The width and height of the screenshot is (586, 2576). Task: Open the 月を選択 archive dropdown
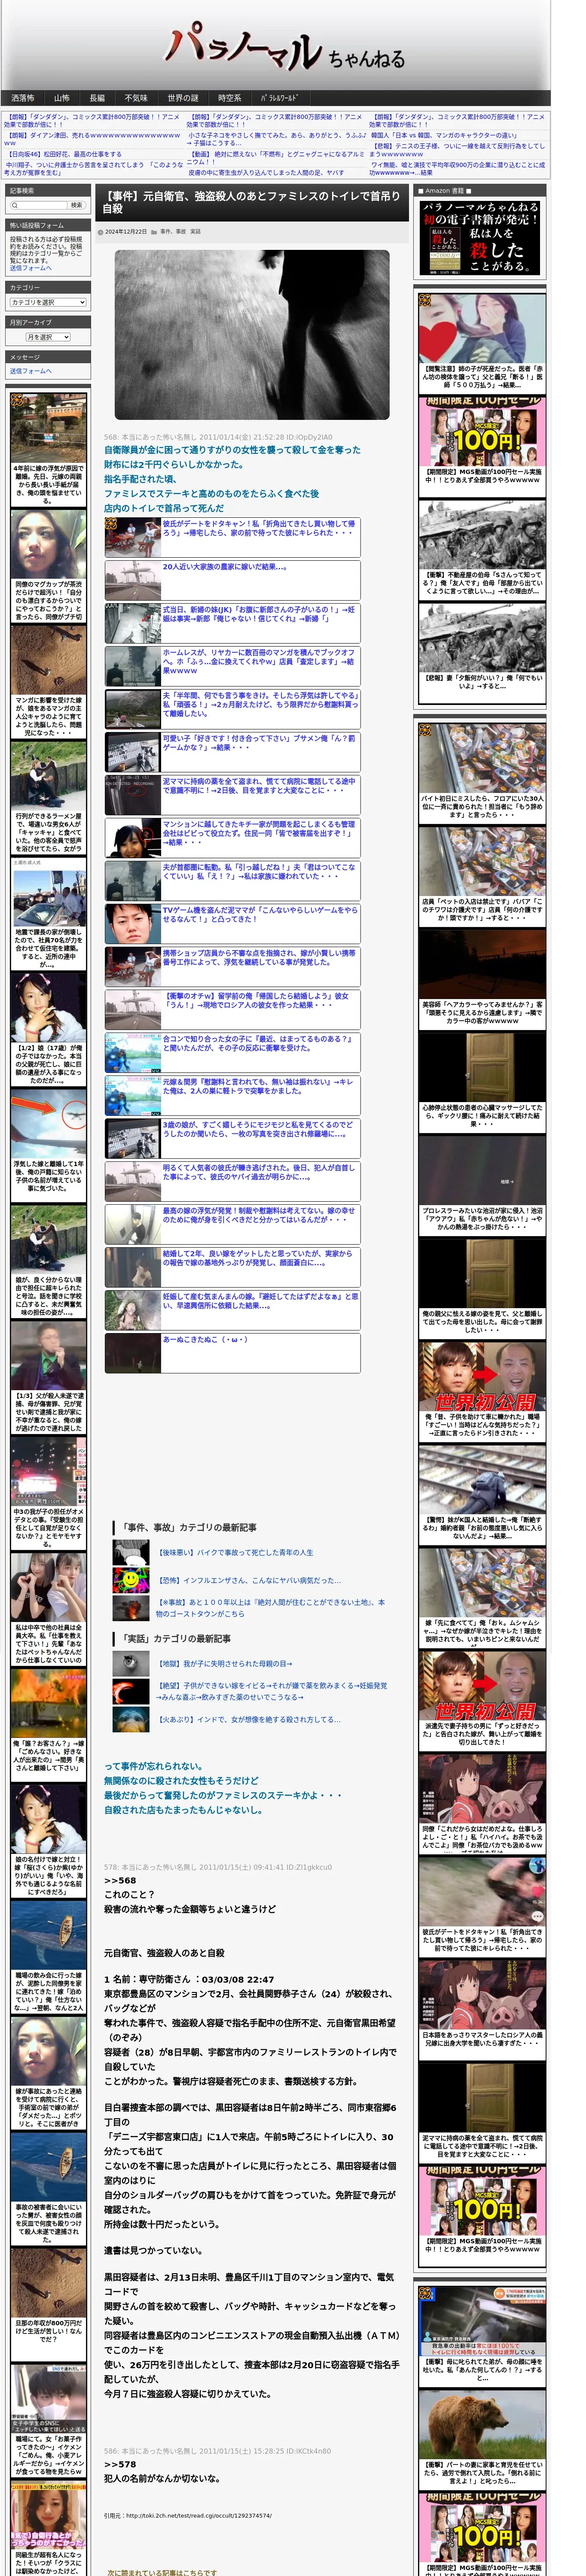[48, 337]
